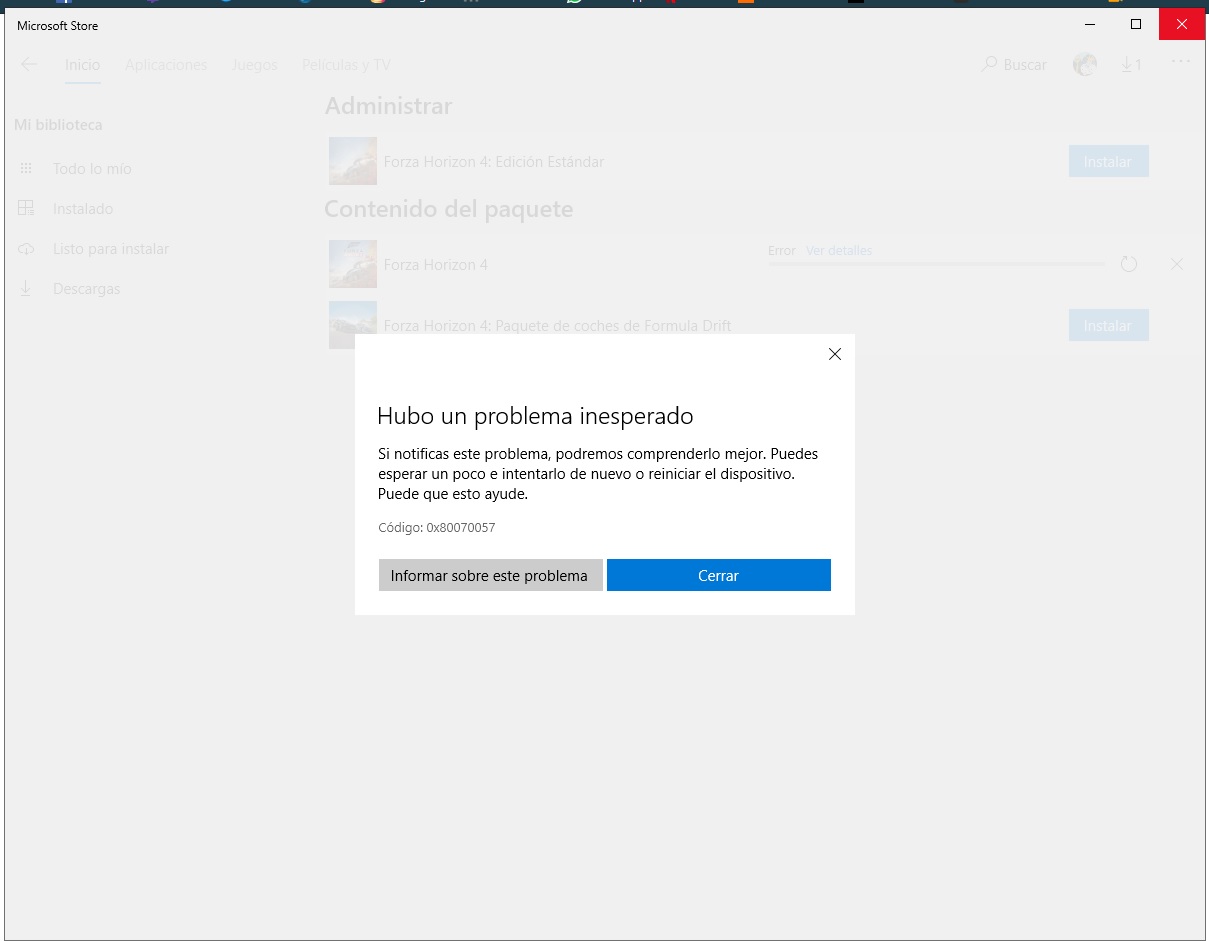Open the Películas y TV tab
The width and height of the screenshot is (1209, 941).
[346, 65]
